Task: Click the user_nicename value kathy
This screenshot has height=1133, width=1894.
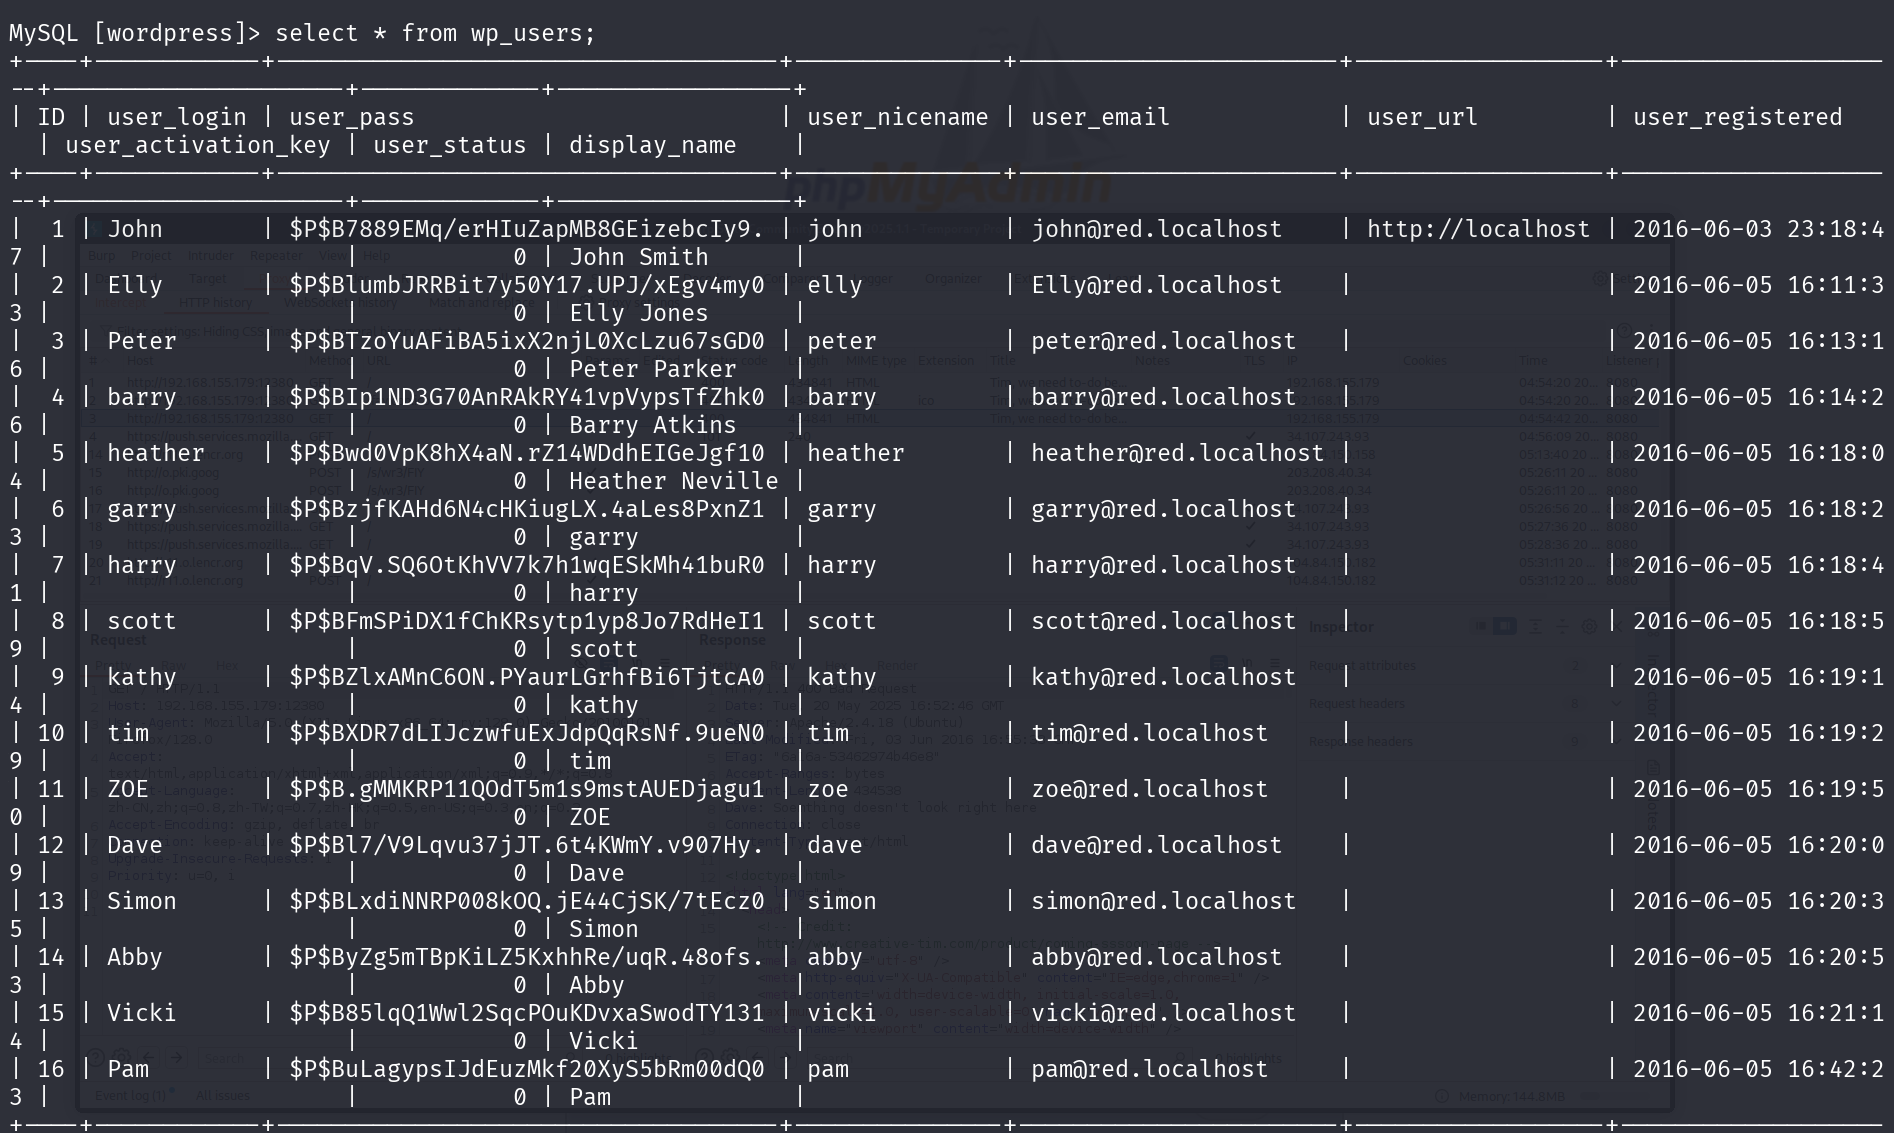Action: (x=842, y=677)
